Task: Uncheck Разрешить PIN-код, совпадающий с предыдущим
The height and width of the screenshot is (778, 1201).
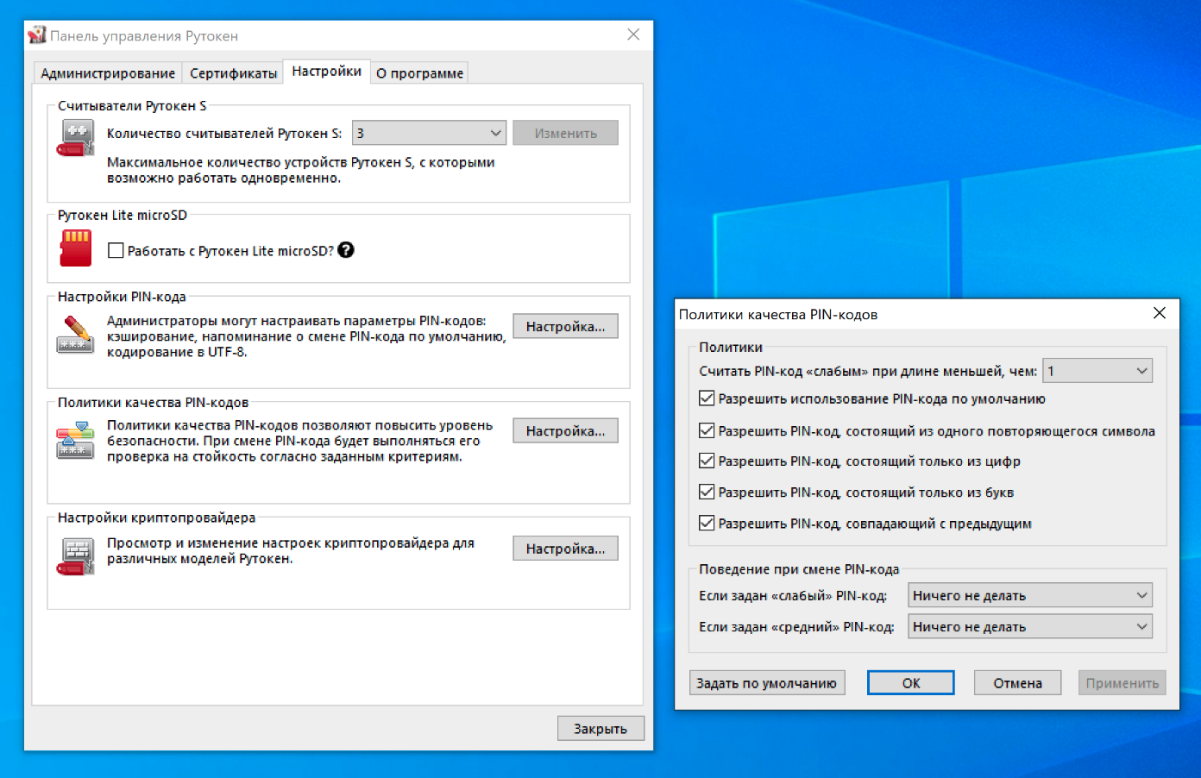Action: coord(707,523)
